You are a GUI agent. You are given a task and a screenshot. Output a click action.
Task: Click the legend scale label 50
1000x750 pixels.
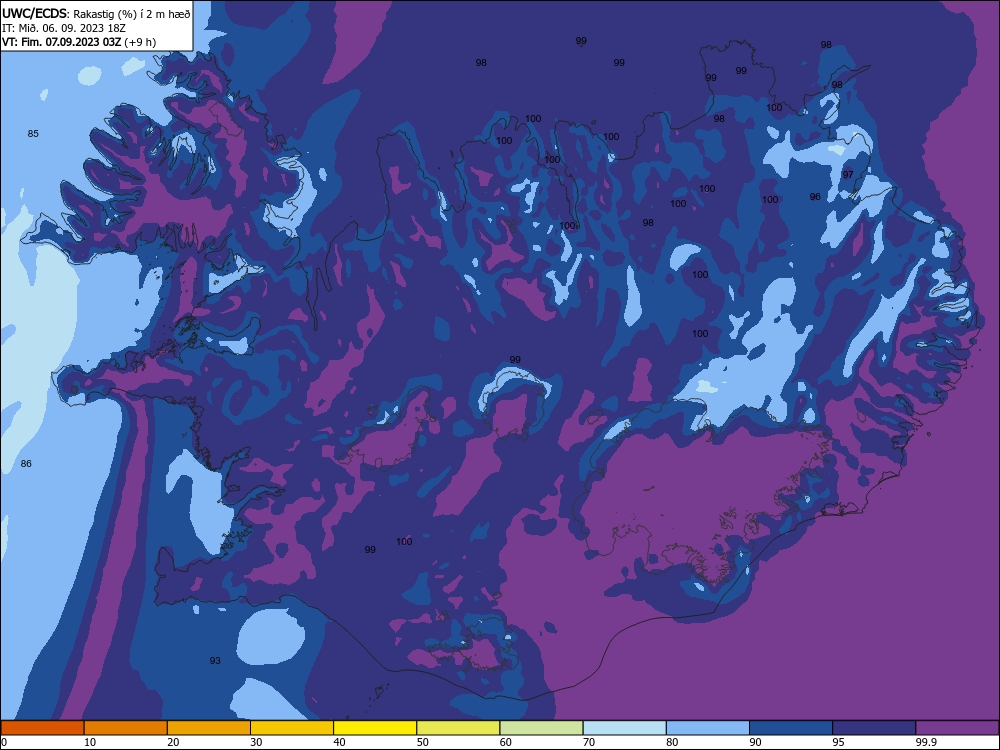pyautogui.click(x=423, y=742)
